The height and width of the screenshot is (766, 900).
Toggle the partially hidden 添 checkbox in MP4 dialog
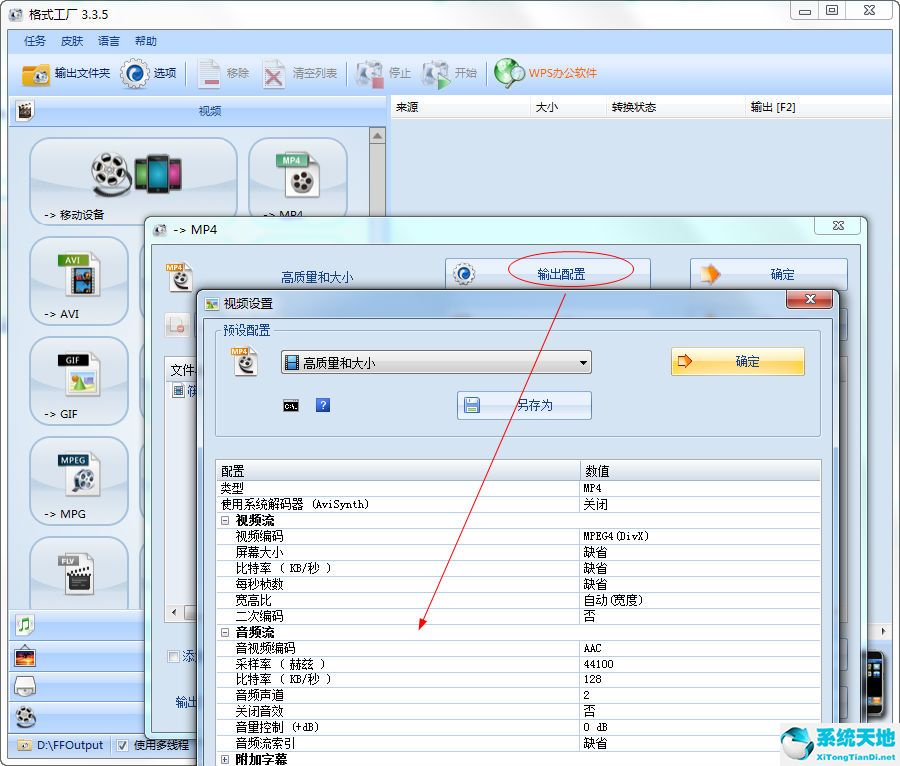tap(173, 656)
